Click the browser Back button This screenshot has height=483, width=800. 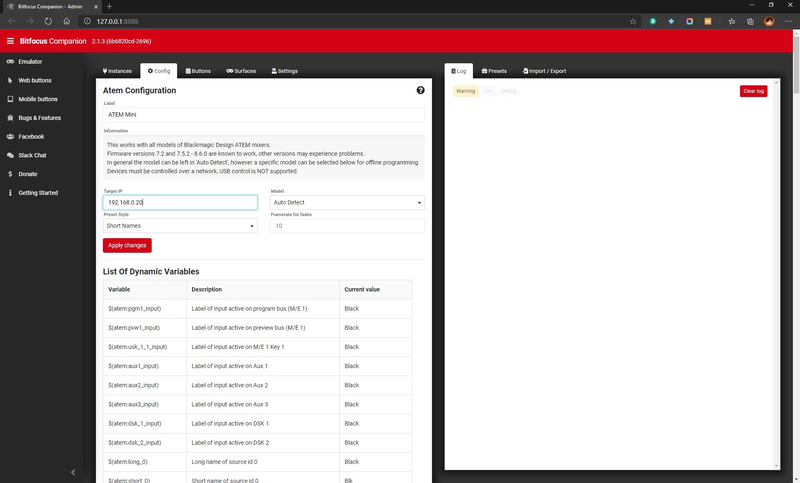coord(12,21)
